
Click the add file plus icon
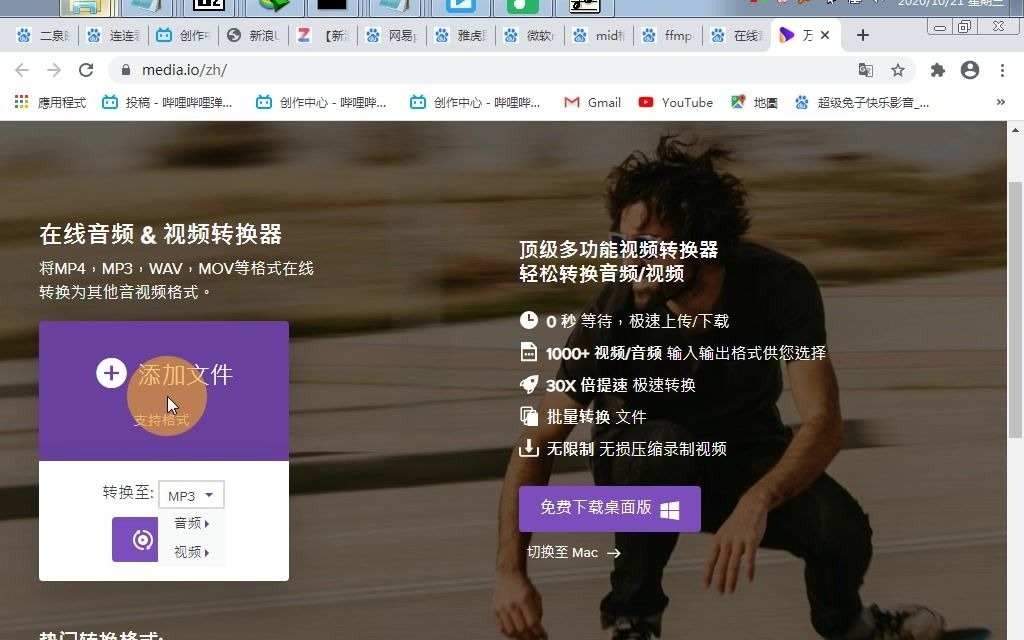click(x=111, y=372)
